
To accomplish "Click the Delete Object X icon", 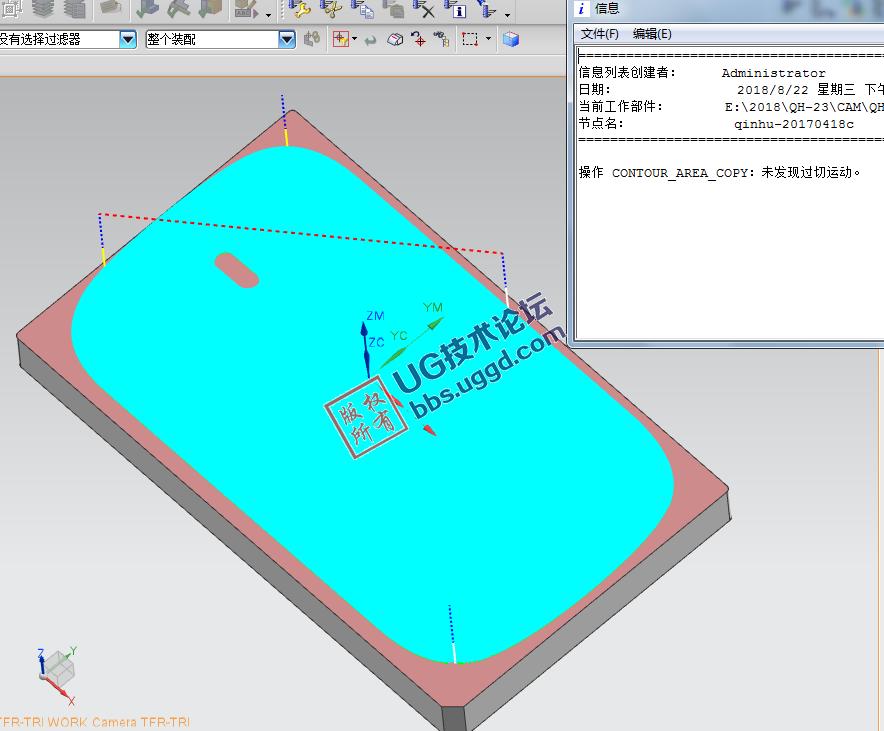I will [x=424, y=10].
